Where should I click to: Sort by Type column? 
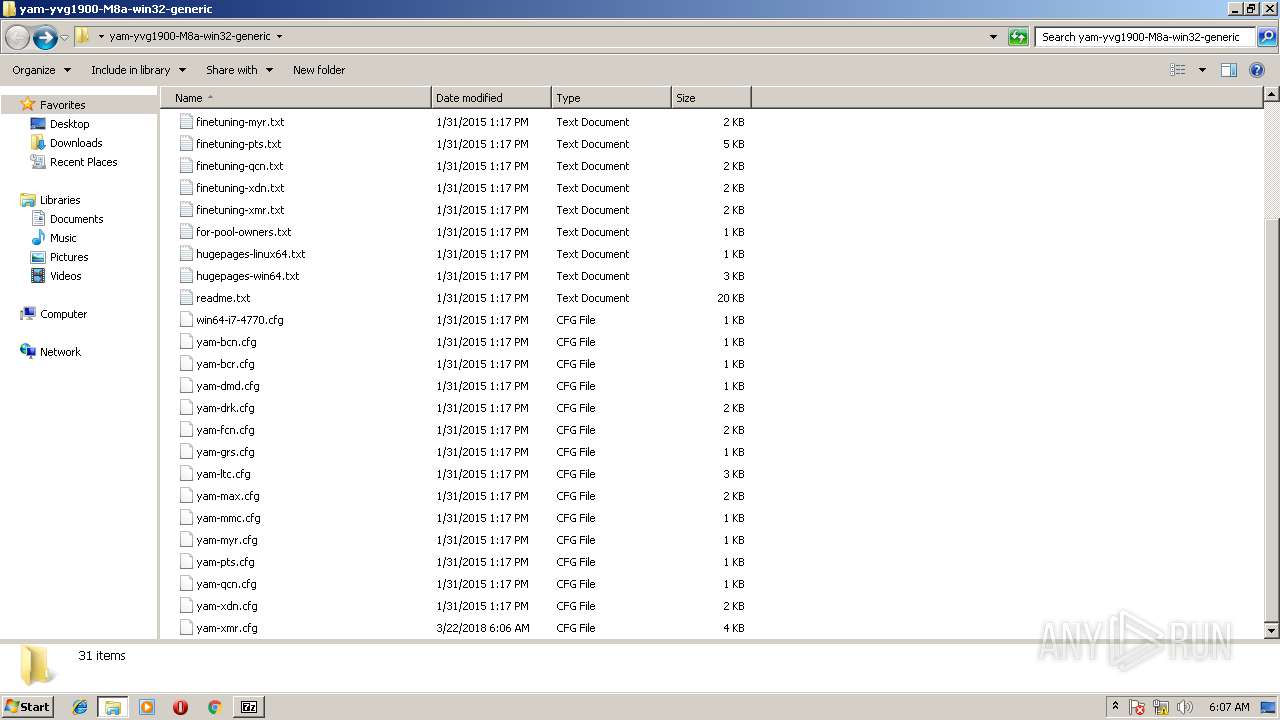[611, 98]
